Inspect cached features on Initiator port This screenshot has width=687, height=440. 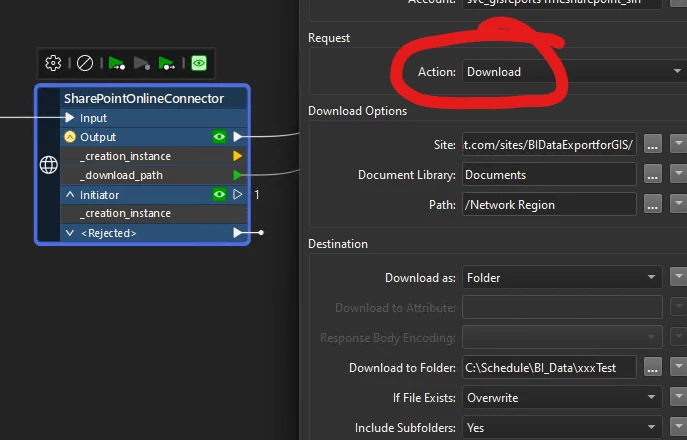click(219, 194)
